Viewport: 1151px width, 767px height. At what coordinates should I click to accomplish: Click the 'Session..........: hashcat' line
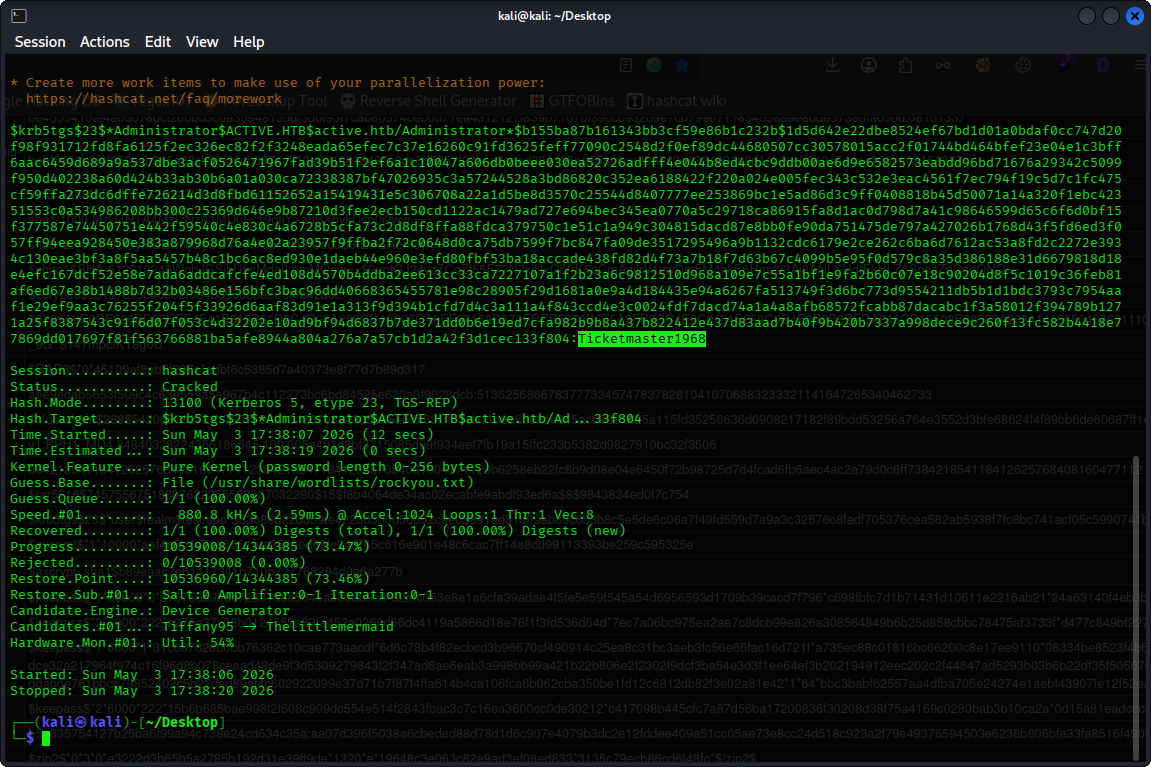click(114, 371)
